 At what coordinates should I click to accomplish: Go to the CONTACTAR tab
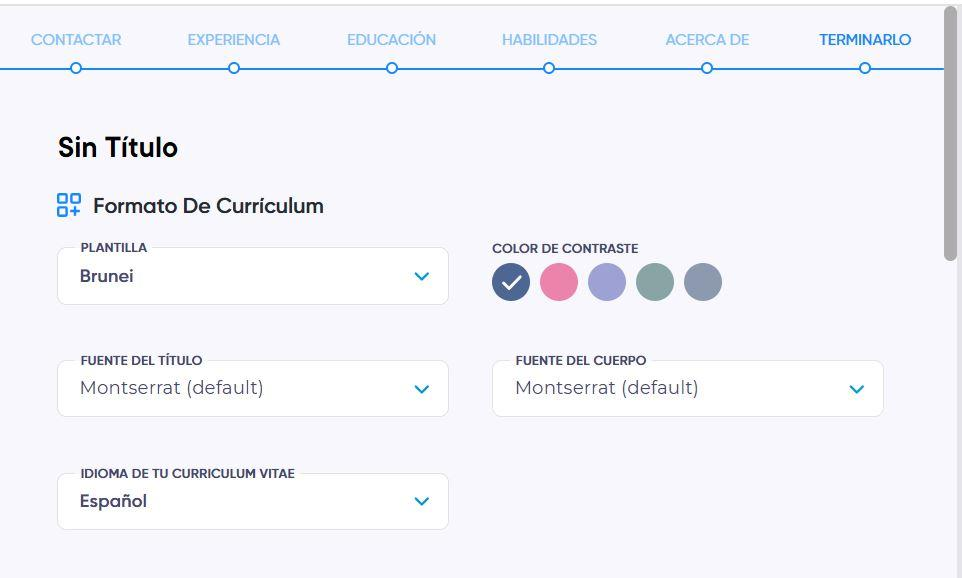(x=76, y=40)
